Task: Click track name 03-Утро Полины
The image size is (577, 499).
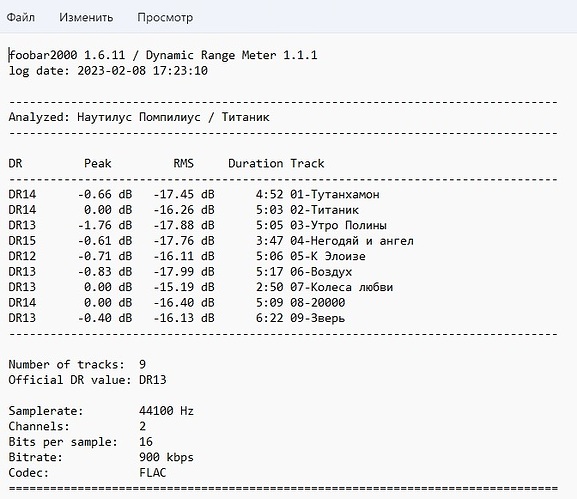Action: click(339, 225)
